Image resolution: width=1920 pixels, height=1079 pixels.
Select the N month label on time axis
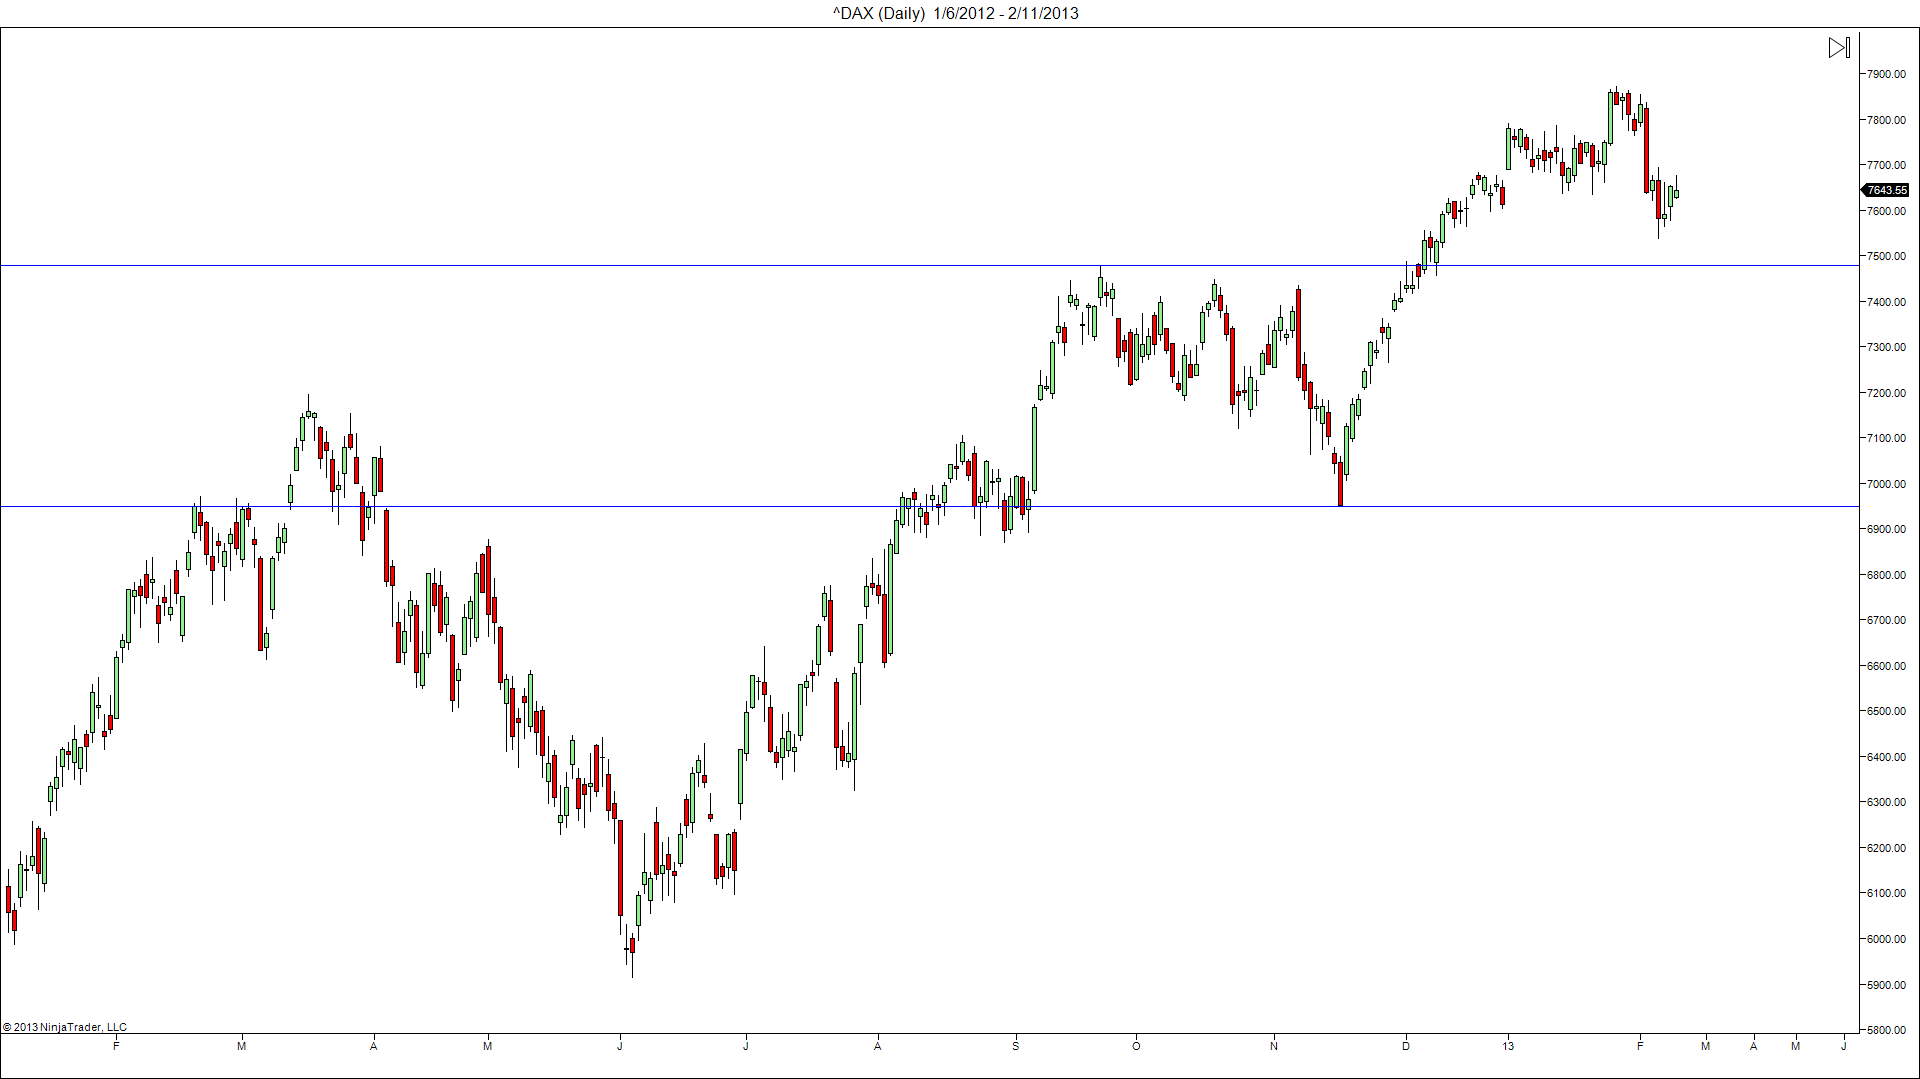click(x=1274, y=1047)
